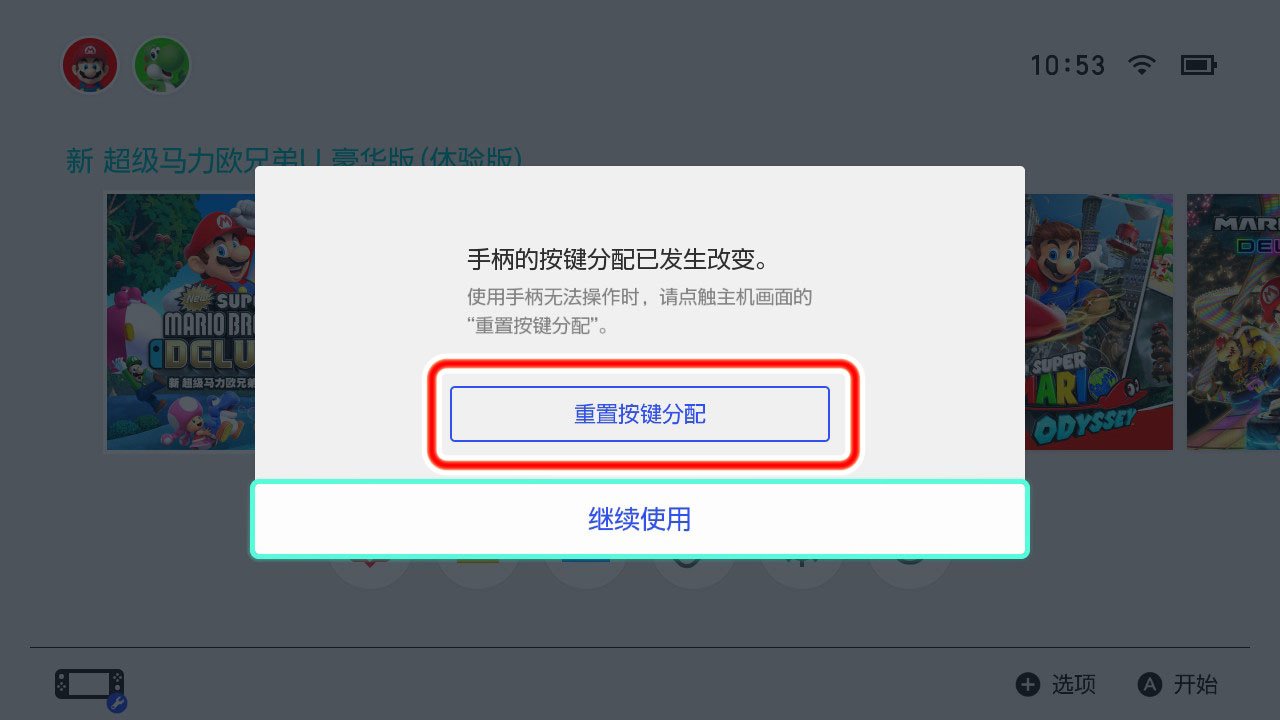Click the console icon with wrench badge
Image resolution: width=1280 pixels, height=720 pixels.
[x=90, y=687]
